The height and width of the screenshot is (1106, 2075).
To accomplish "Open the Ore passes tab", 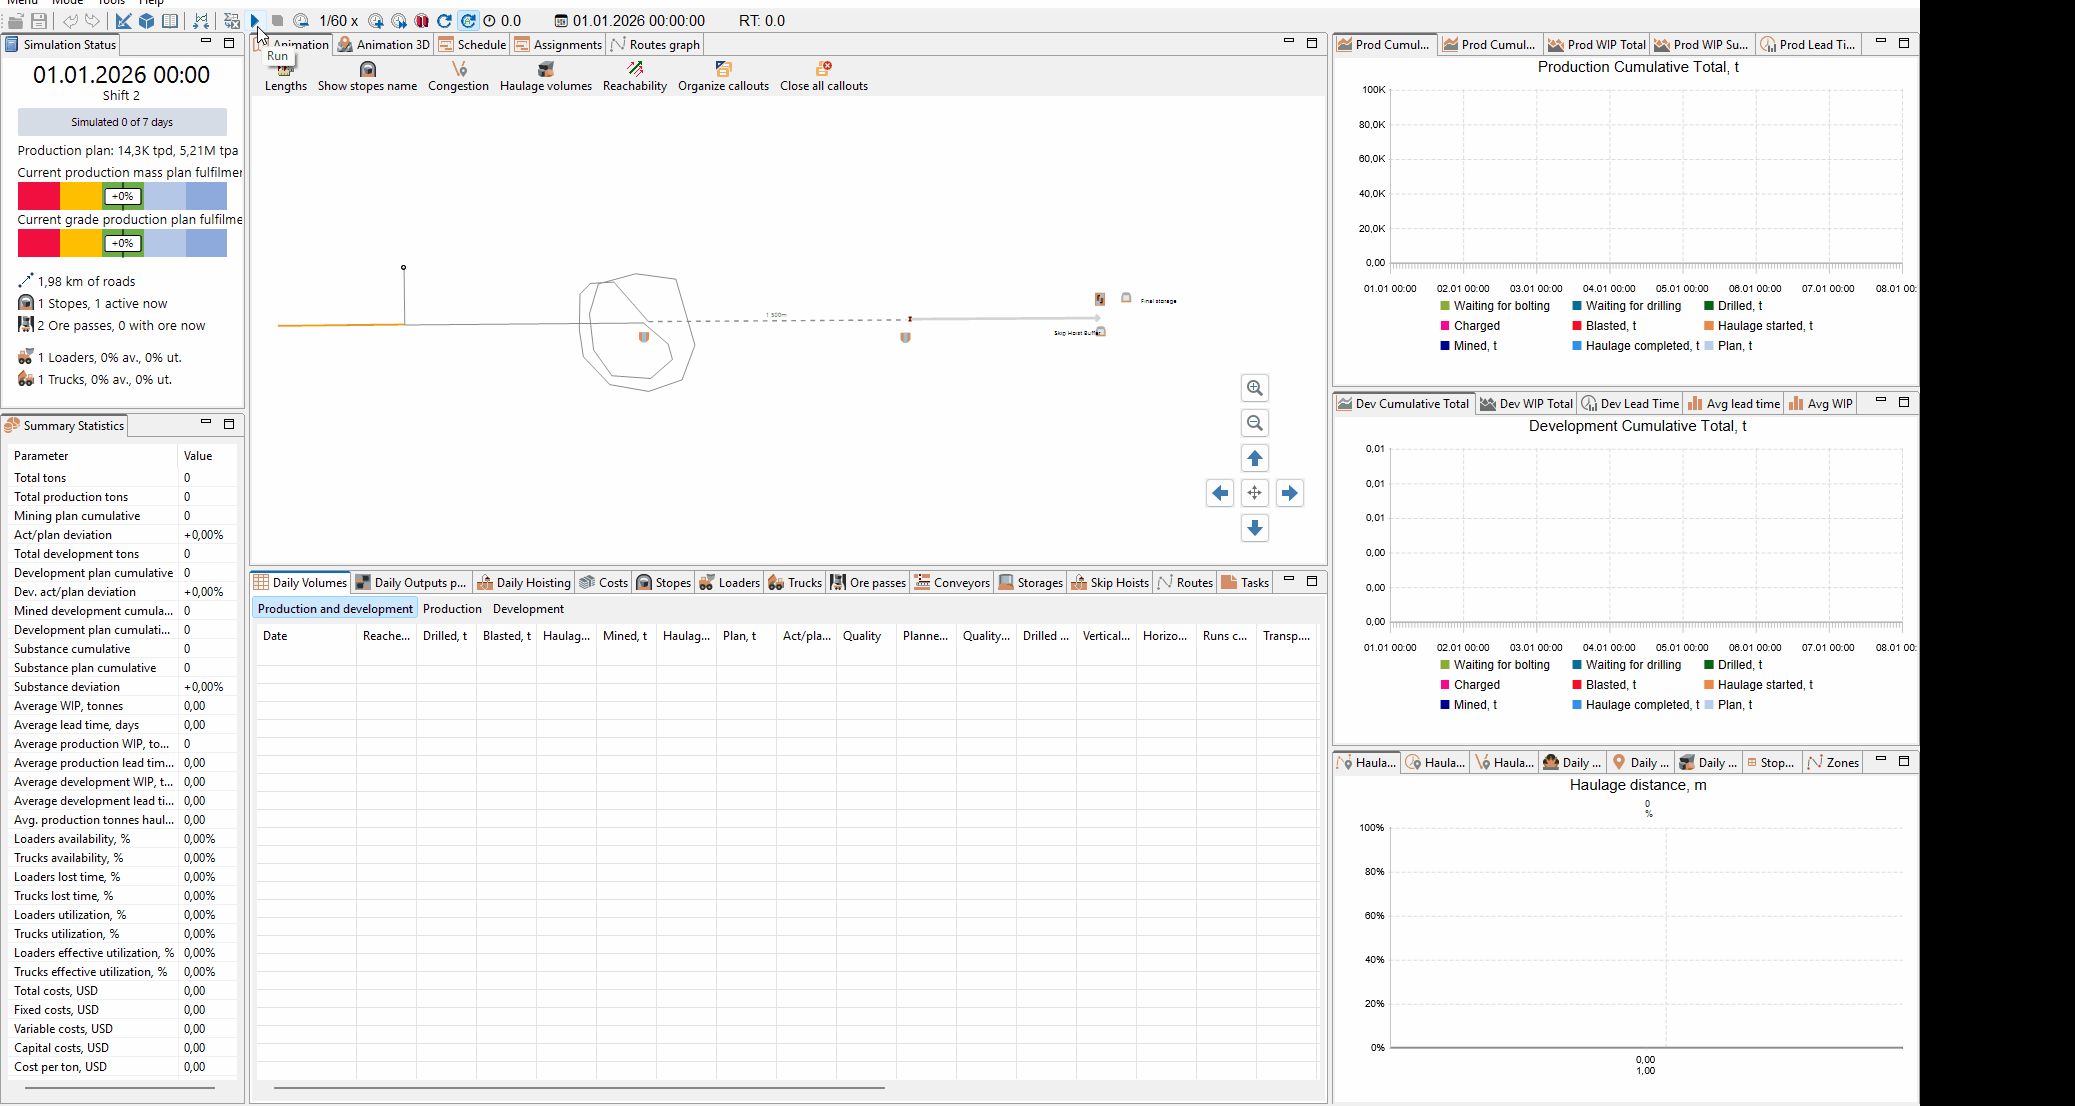I will coord(868,582).
